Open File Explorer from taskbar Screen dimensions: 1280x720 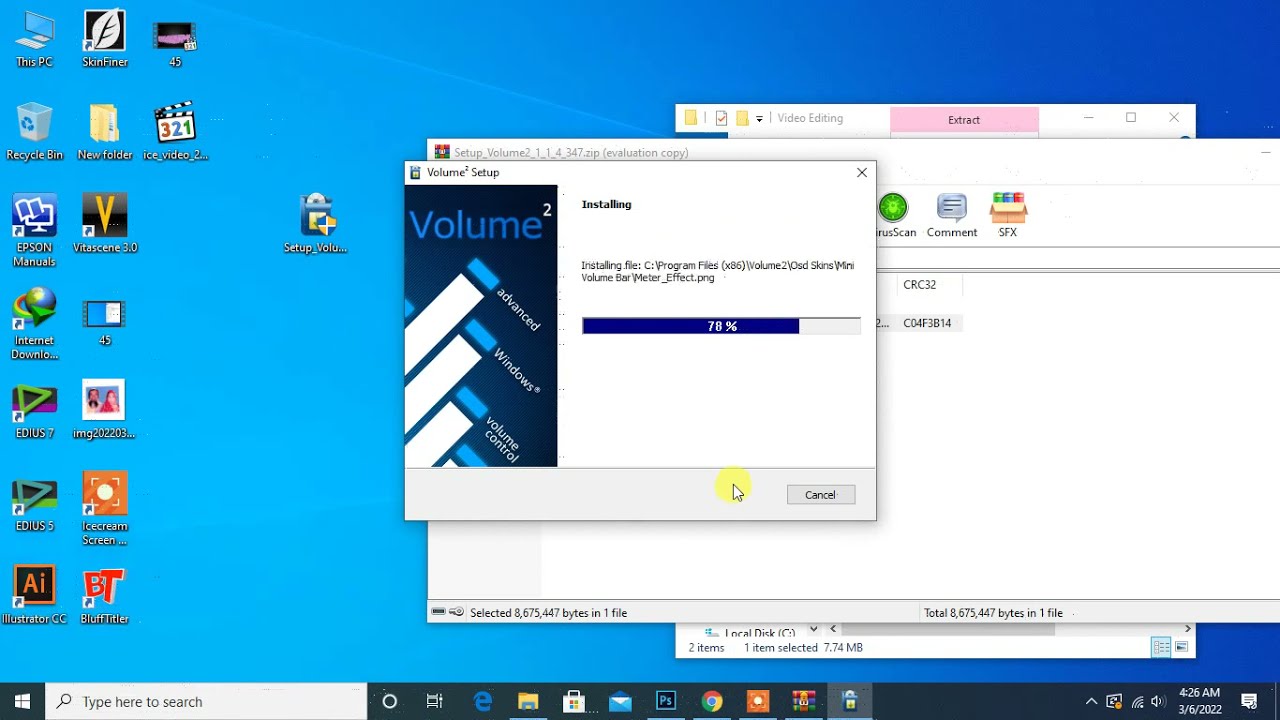tap(528, 701)
